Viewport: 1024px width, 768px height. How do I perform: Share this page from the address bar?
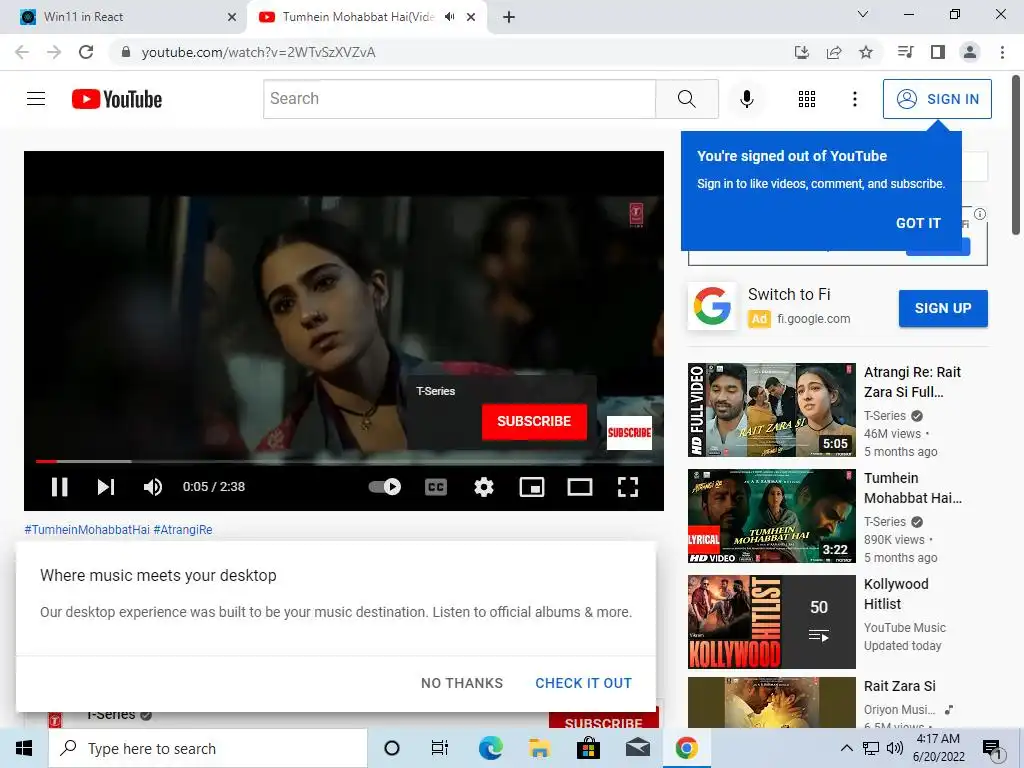click(x=834, y=52)
